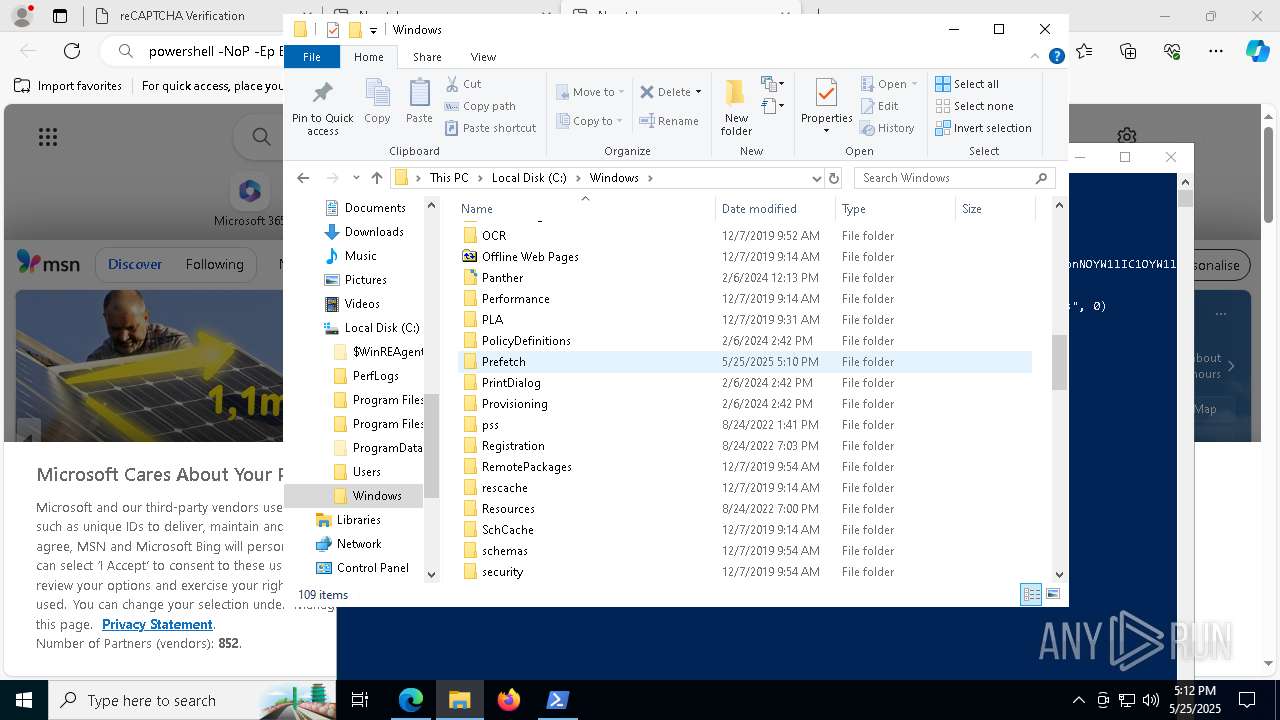Screen dimensions: 1280x720
Task: Sort by the Name column header
Action: pos(585,209)
